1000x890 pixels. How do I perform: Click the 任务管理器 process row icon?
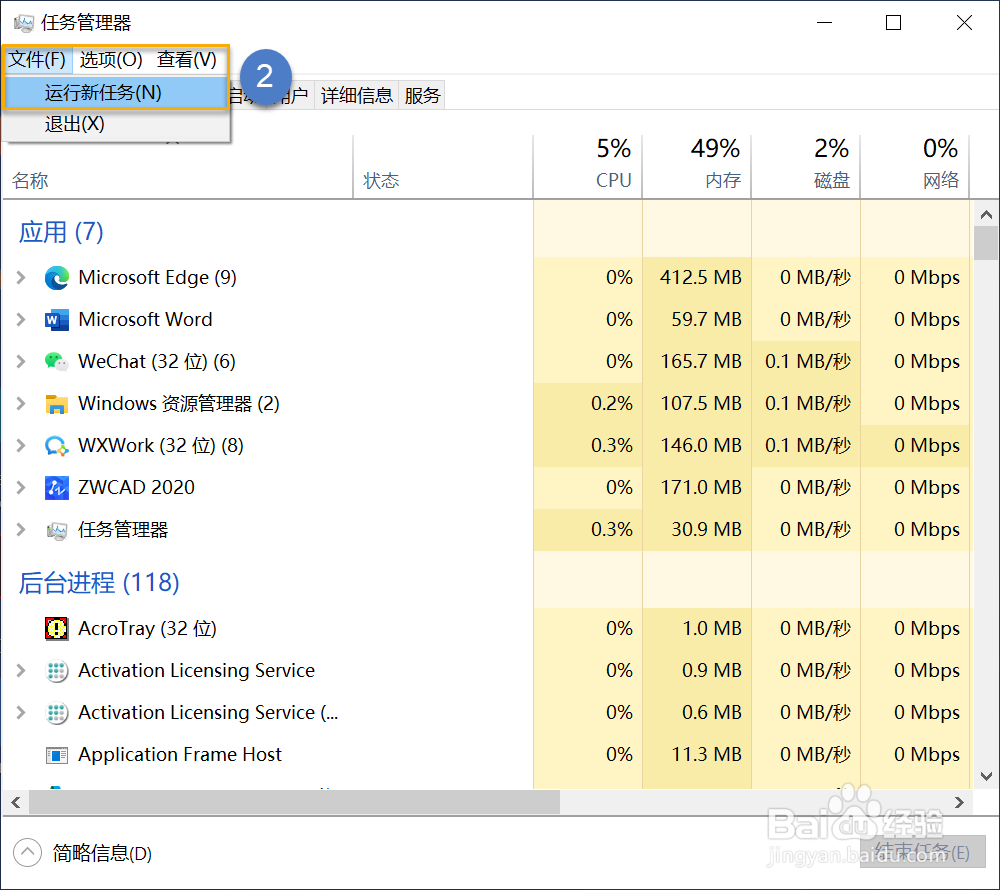click(57, 530)
